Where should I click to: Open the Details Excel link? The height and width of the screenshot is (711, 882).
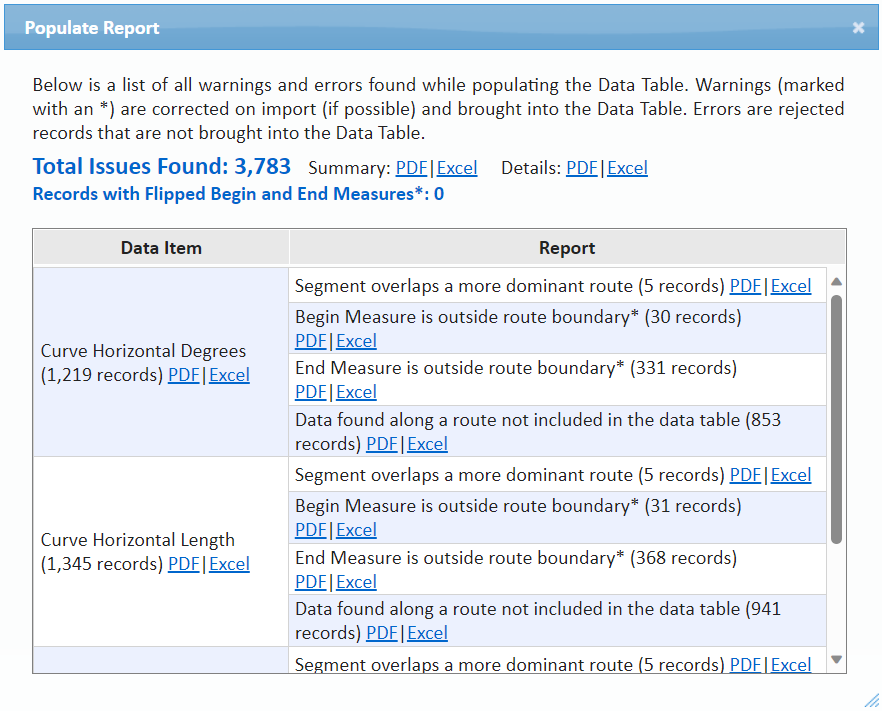pyautogui.click(x=627, y=168)
